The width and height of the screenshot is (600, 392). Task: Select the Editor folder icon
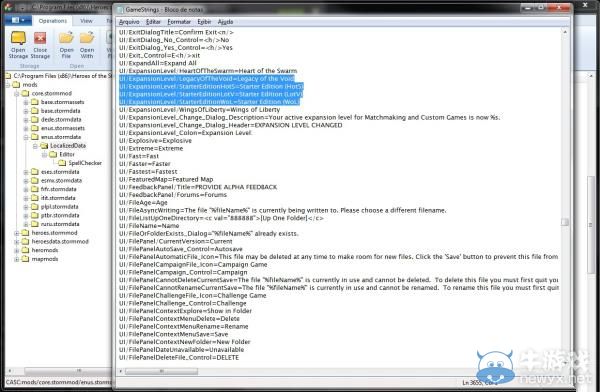point(53,154)
